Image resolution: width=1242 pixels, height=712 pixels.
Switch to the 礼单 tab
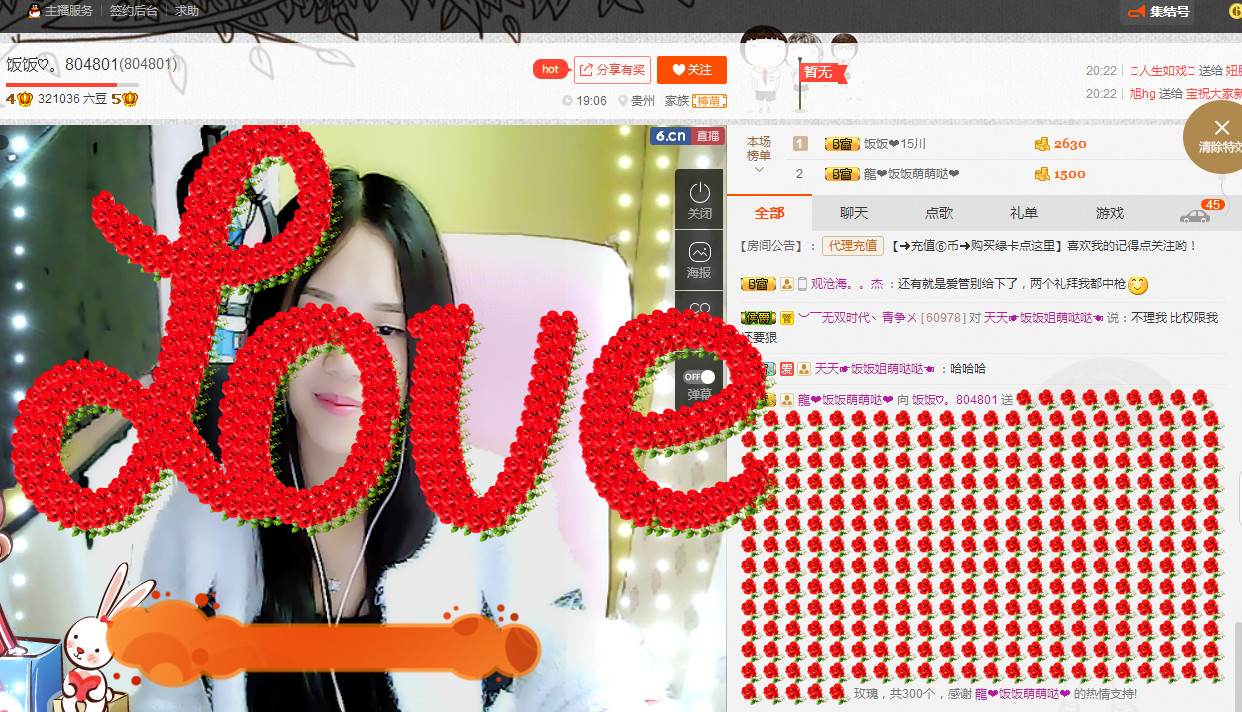tap(1024, 213)
